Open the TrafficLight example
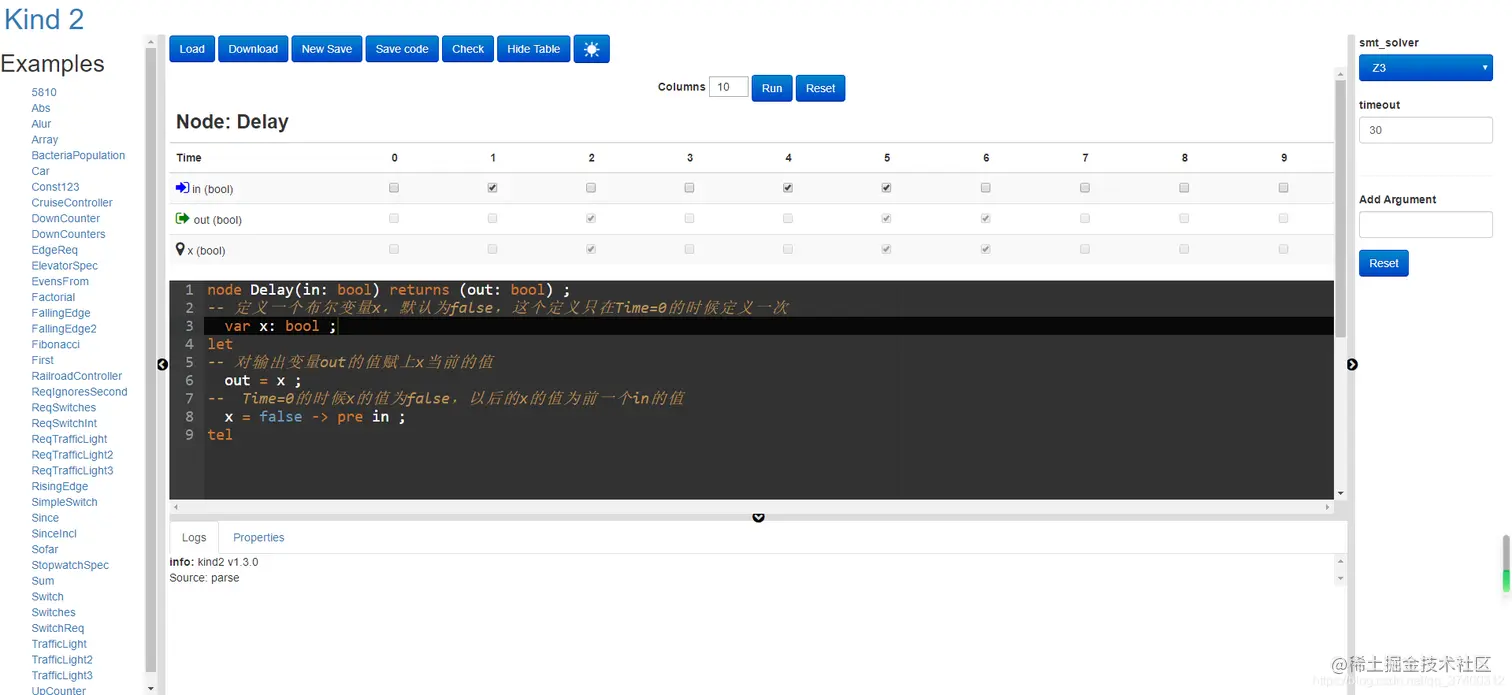The image size is (1512, 695). point(59,644)
